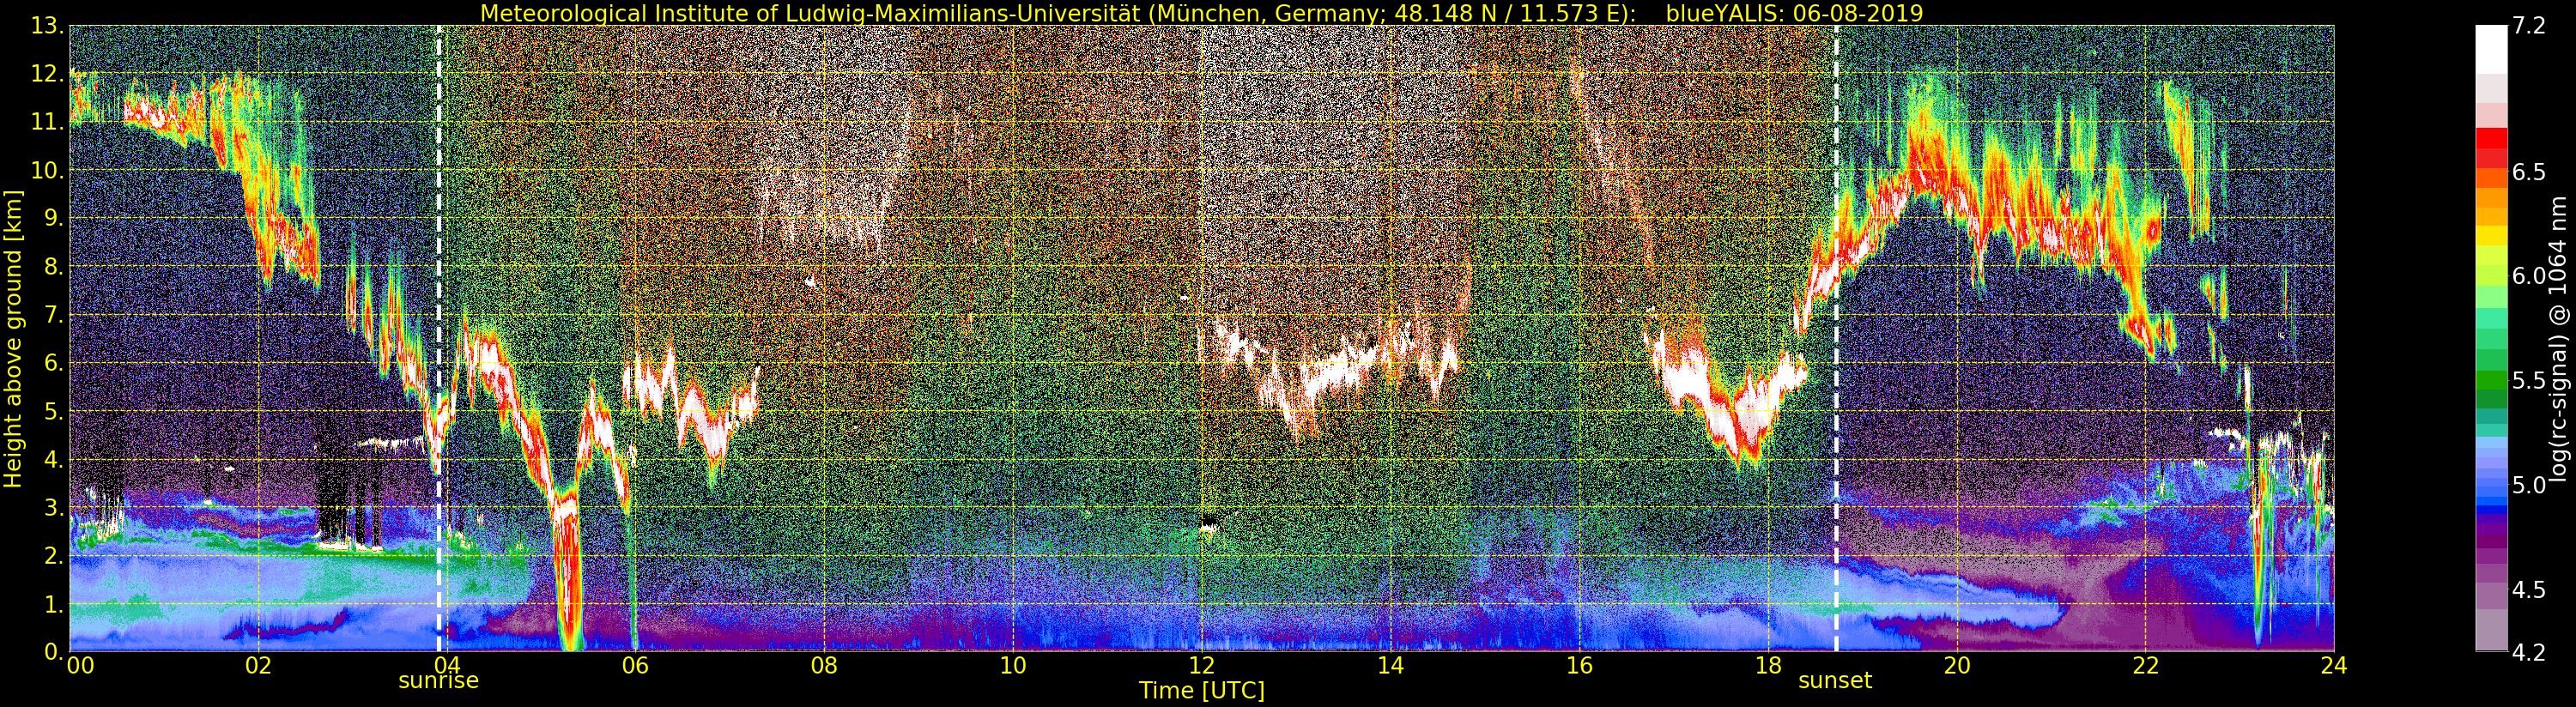2576x707 pixels.
Task: Click the '7.' tick on the height axis
Action: [55, 316]
